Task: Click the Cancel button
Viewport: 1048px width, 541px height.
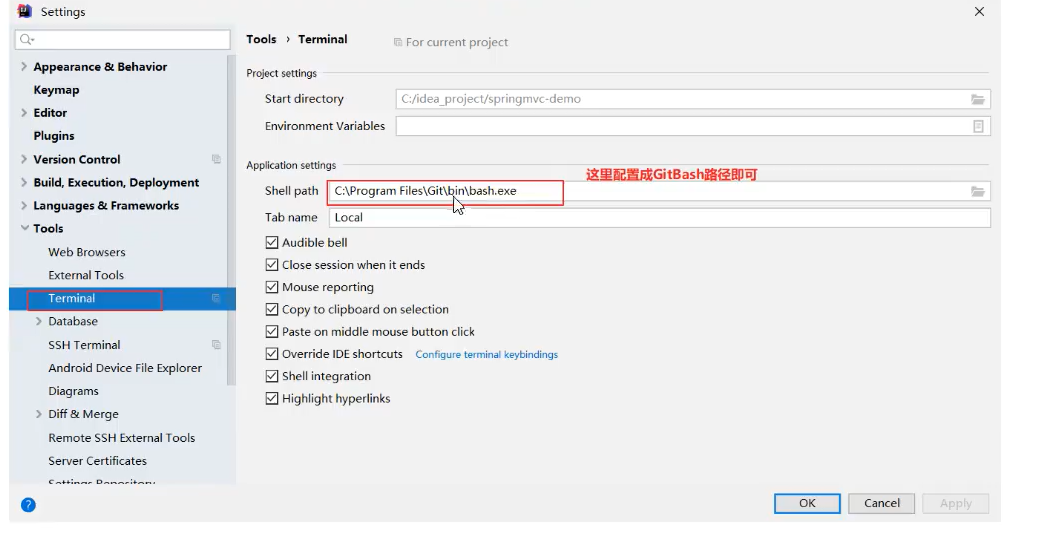Action: [882, 504]
